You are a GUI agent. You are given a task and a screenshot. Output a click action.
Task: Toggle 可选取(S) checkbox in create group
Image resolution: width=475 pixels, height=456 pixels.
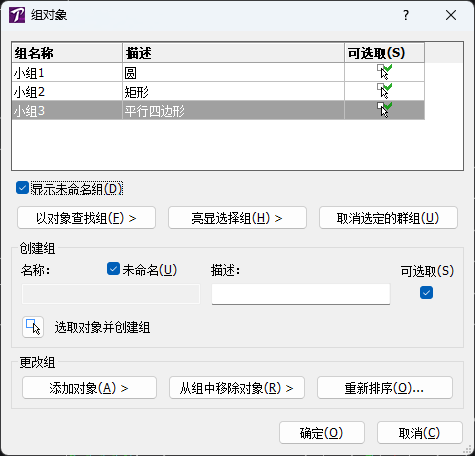pos(426,293)
